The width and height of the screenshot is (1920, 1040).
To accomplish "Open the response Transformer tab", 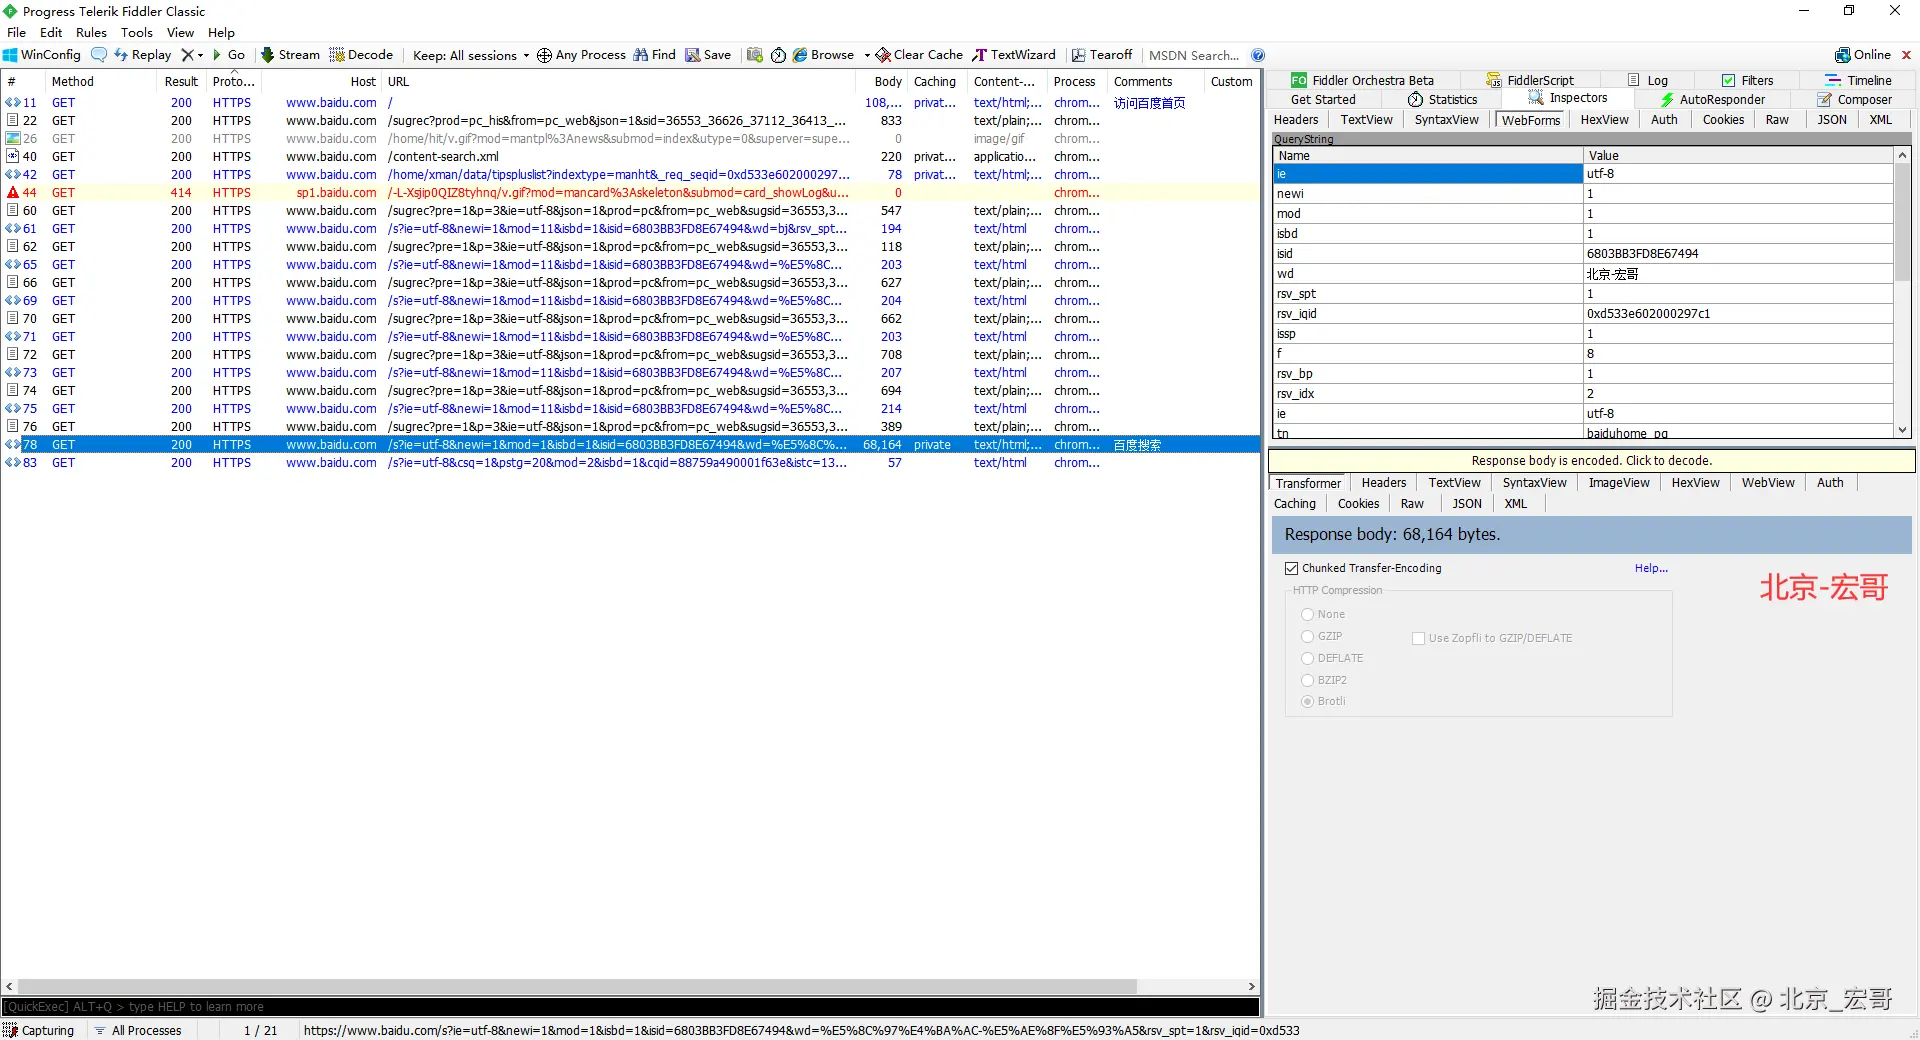I will pyautogui.click(x=1308, y=482).
